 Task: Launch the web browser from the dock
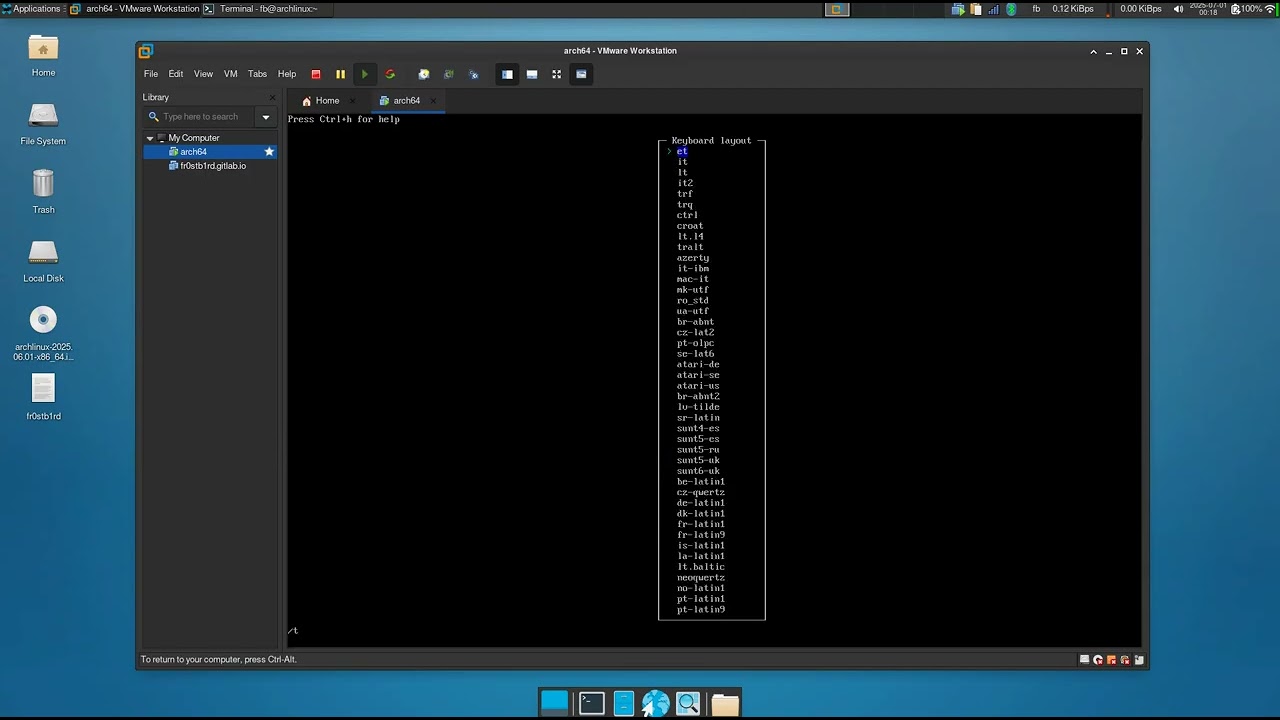click(x=656, y=703)
